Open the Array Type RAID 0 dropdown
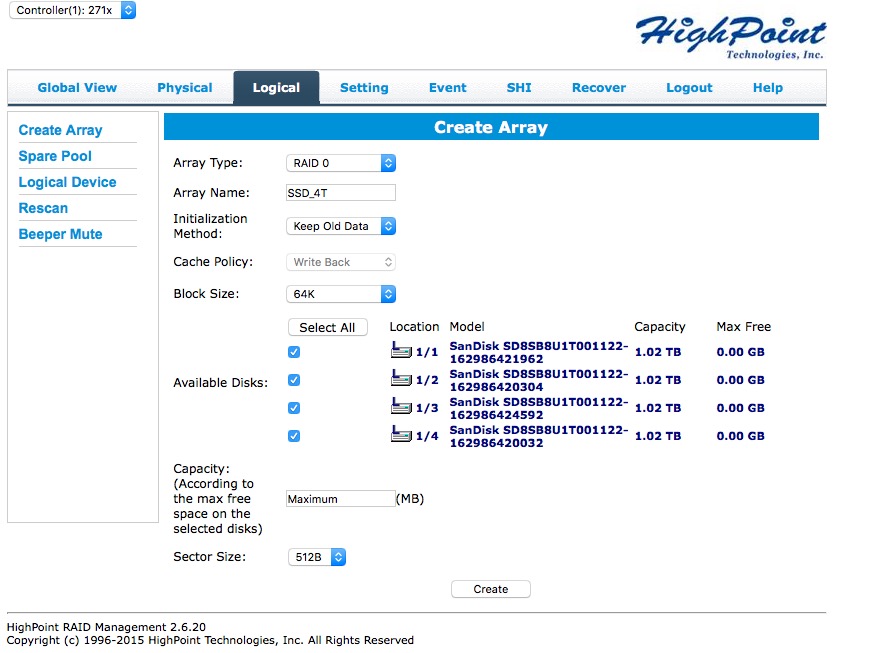The height and width of the screenshot is (653, 877). pyautogui.click(x=341, y=163)
